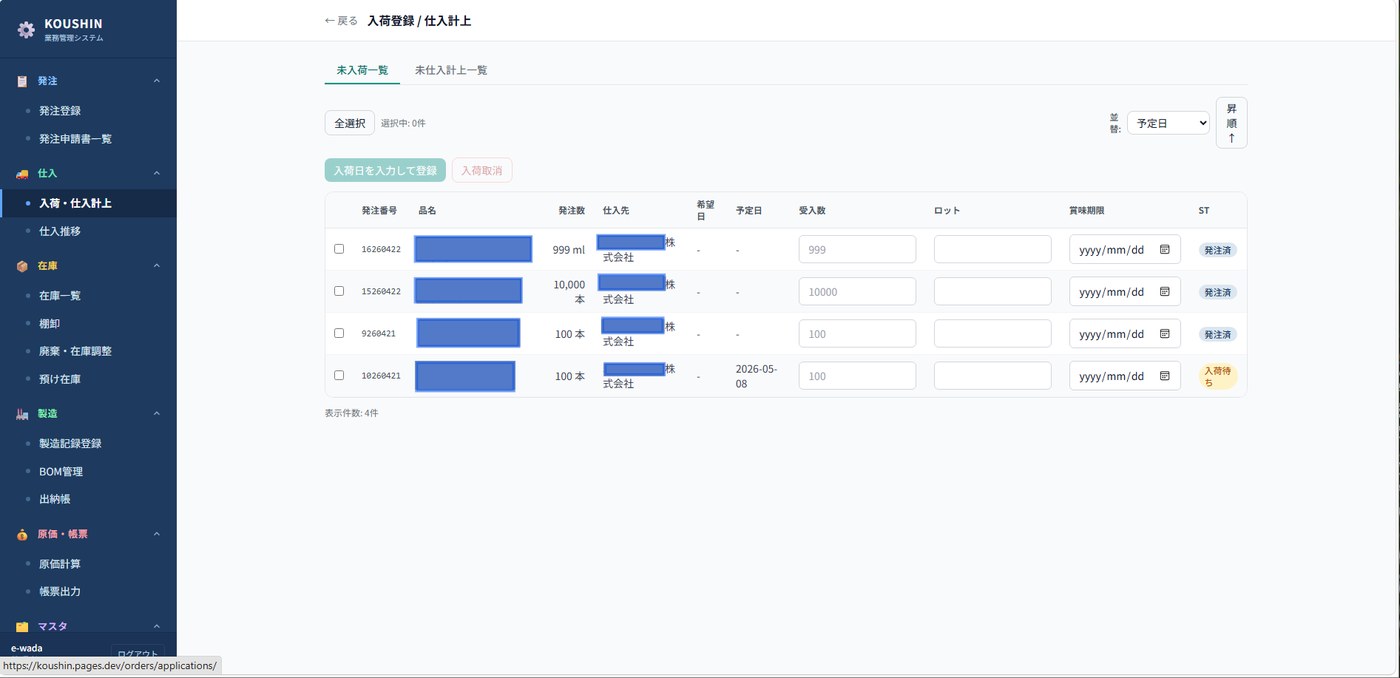The height and width of the screenshot is (678, 1400).
Task: Click the 賞味期限 date field for order 16260422
Action: [1125, 249]
